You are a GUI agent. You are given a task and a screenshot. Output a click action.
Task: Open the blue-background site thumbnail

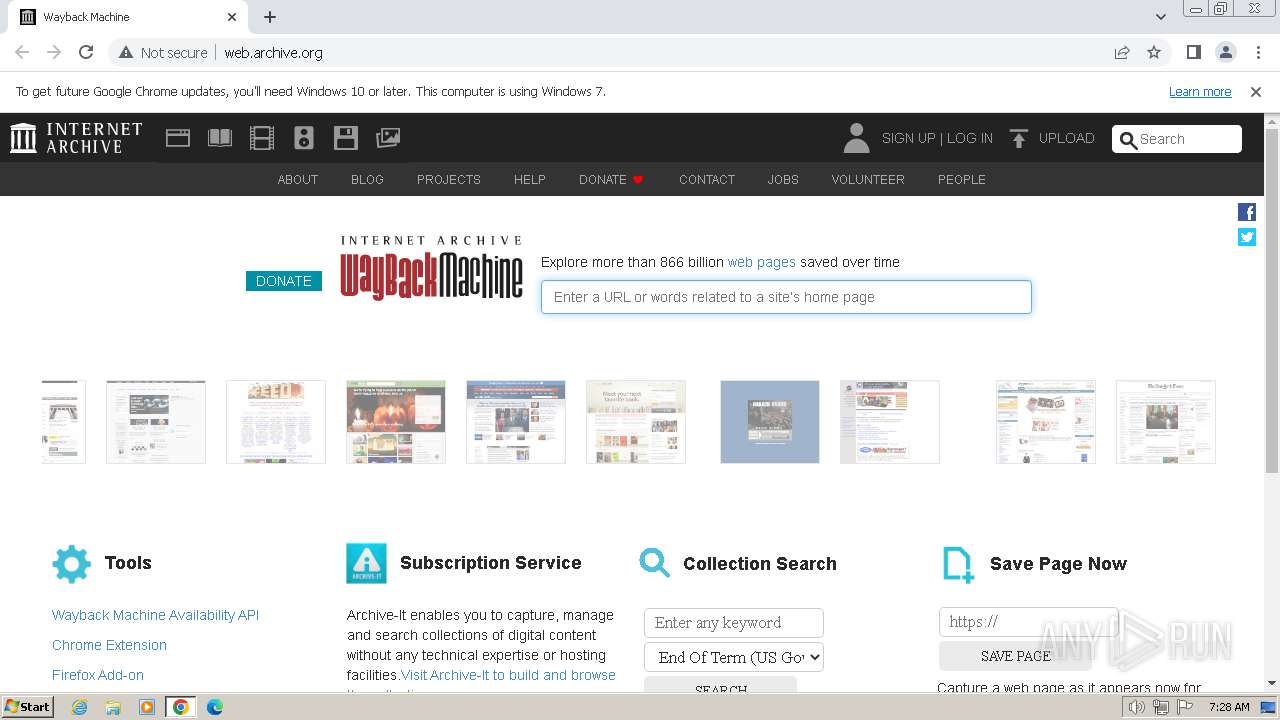(770, 422)
